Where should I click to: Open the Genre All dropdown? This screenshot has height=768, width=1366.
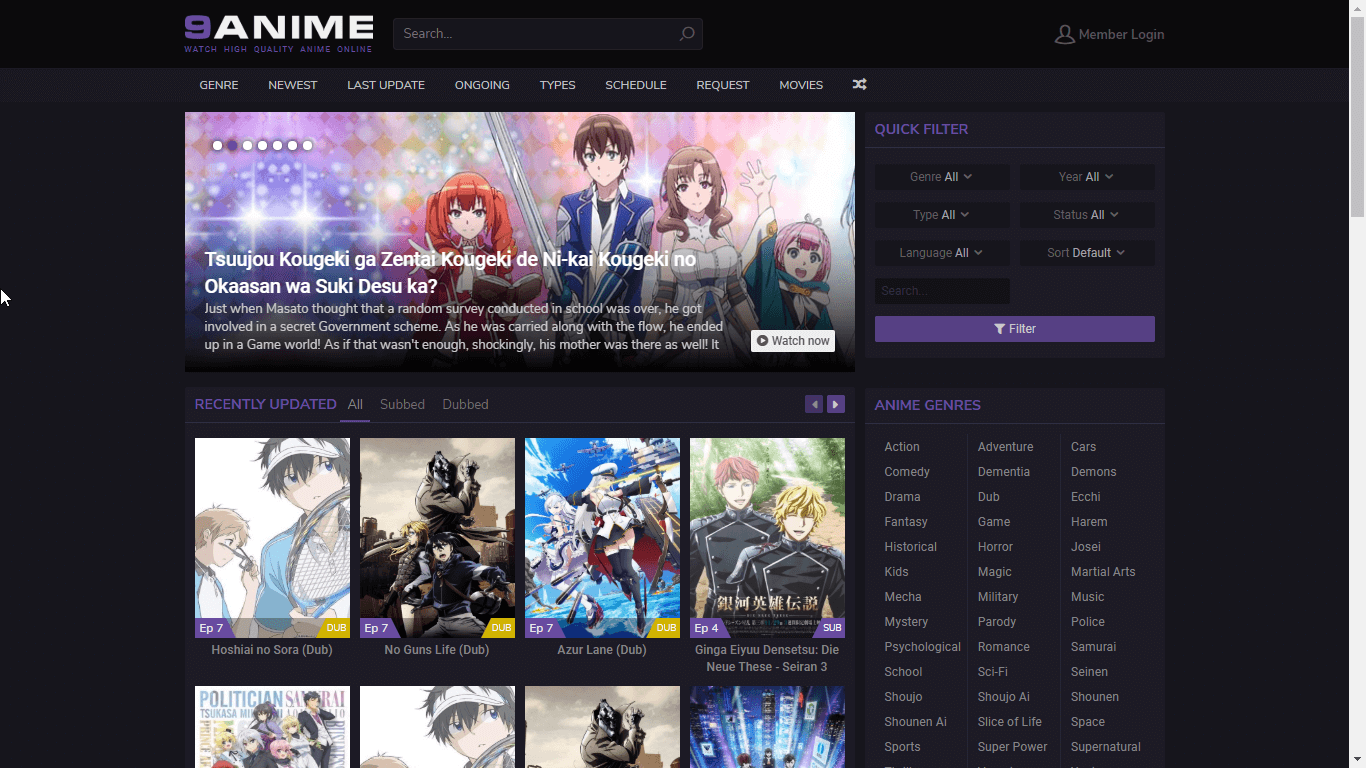coord(942,177)
